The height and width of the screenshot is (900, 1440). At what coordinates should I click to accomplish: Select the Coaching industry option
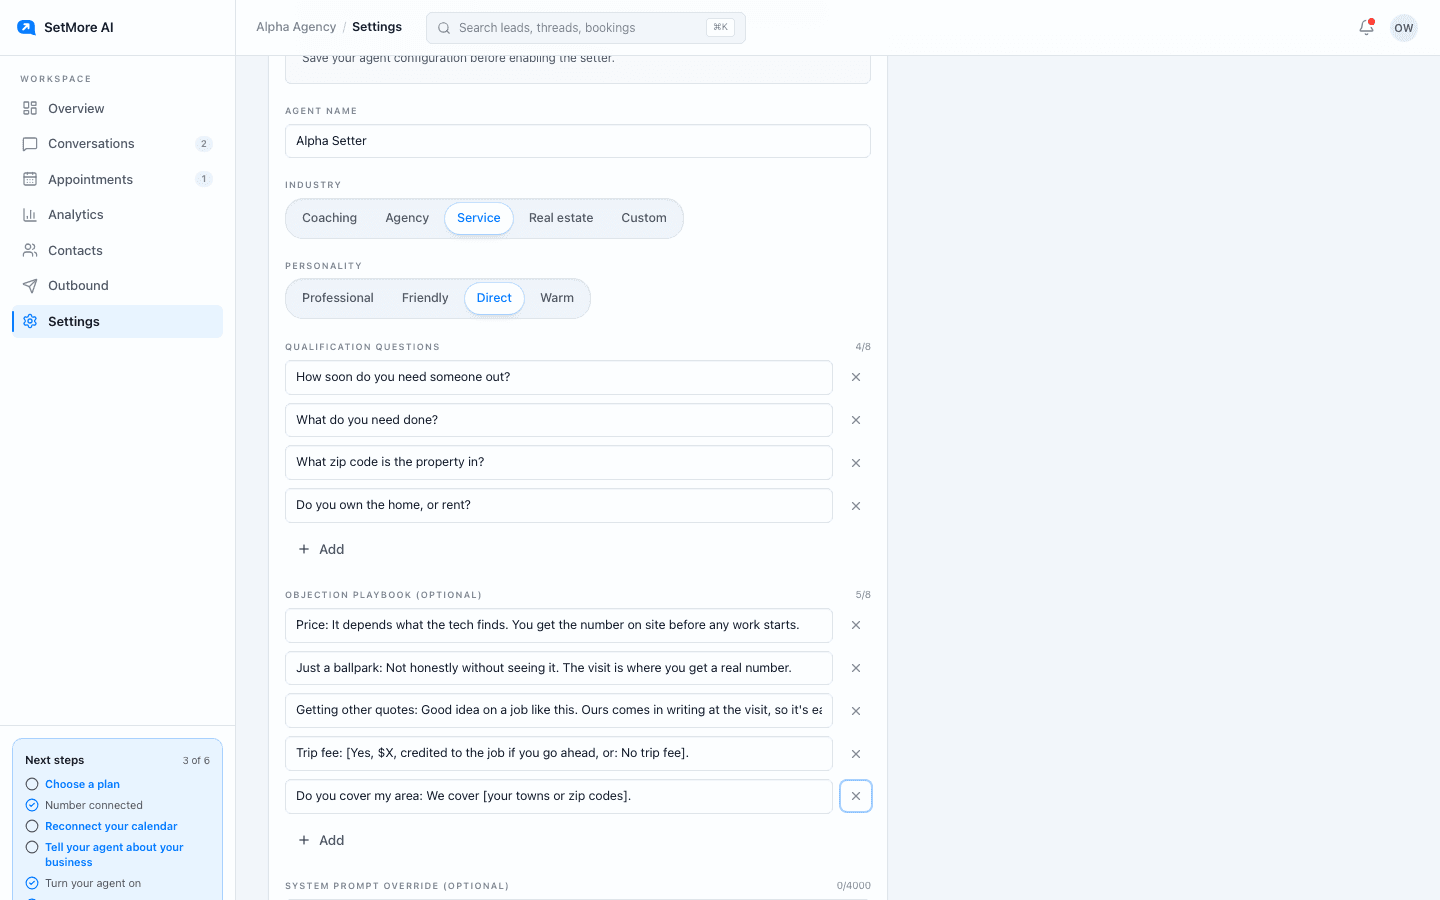pyautogui.click(x=329, y=218)
